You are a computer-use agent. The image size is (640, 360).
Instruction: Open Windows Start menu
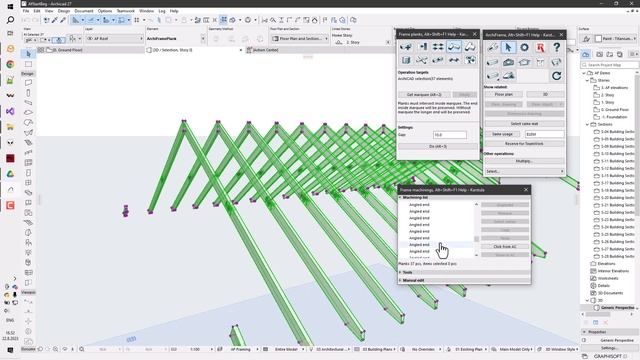(x=10, y=7)
